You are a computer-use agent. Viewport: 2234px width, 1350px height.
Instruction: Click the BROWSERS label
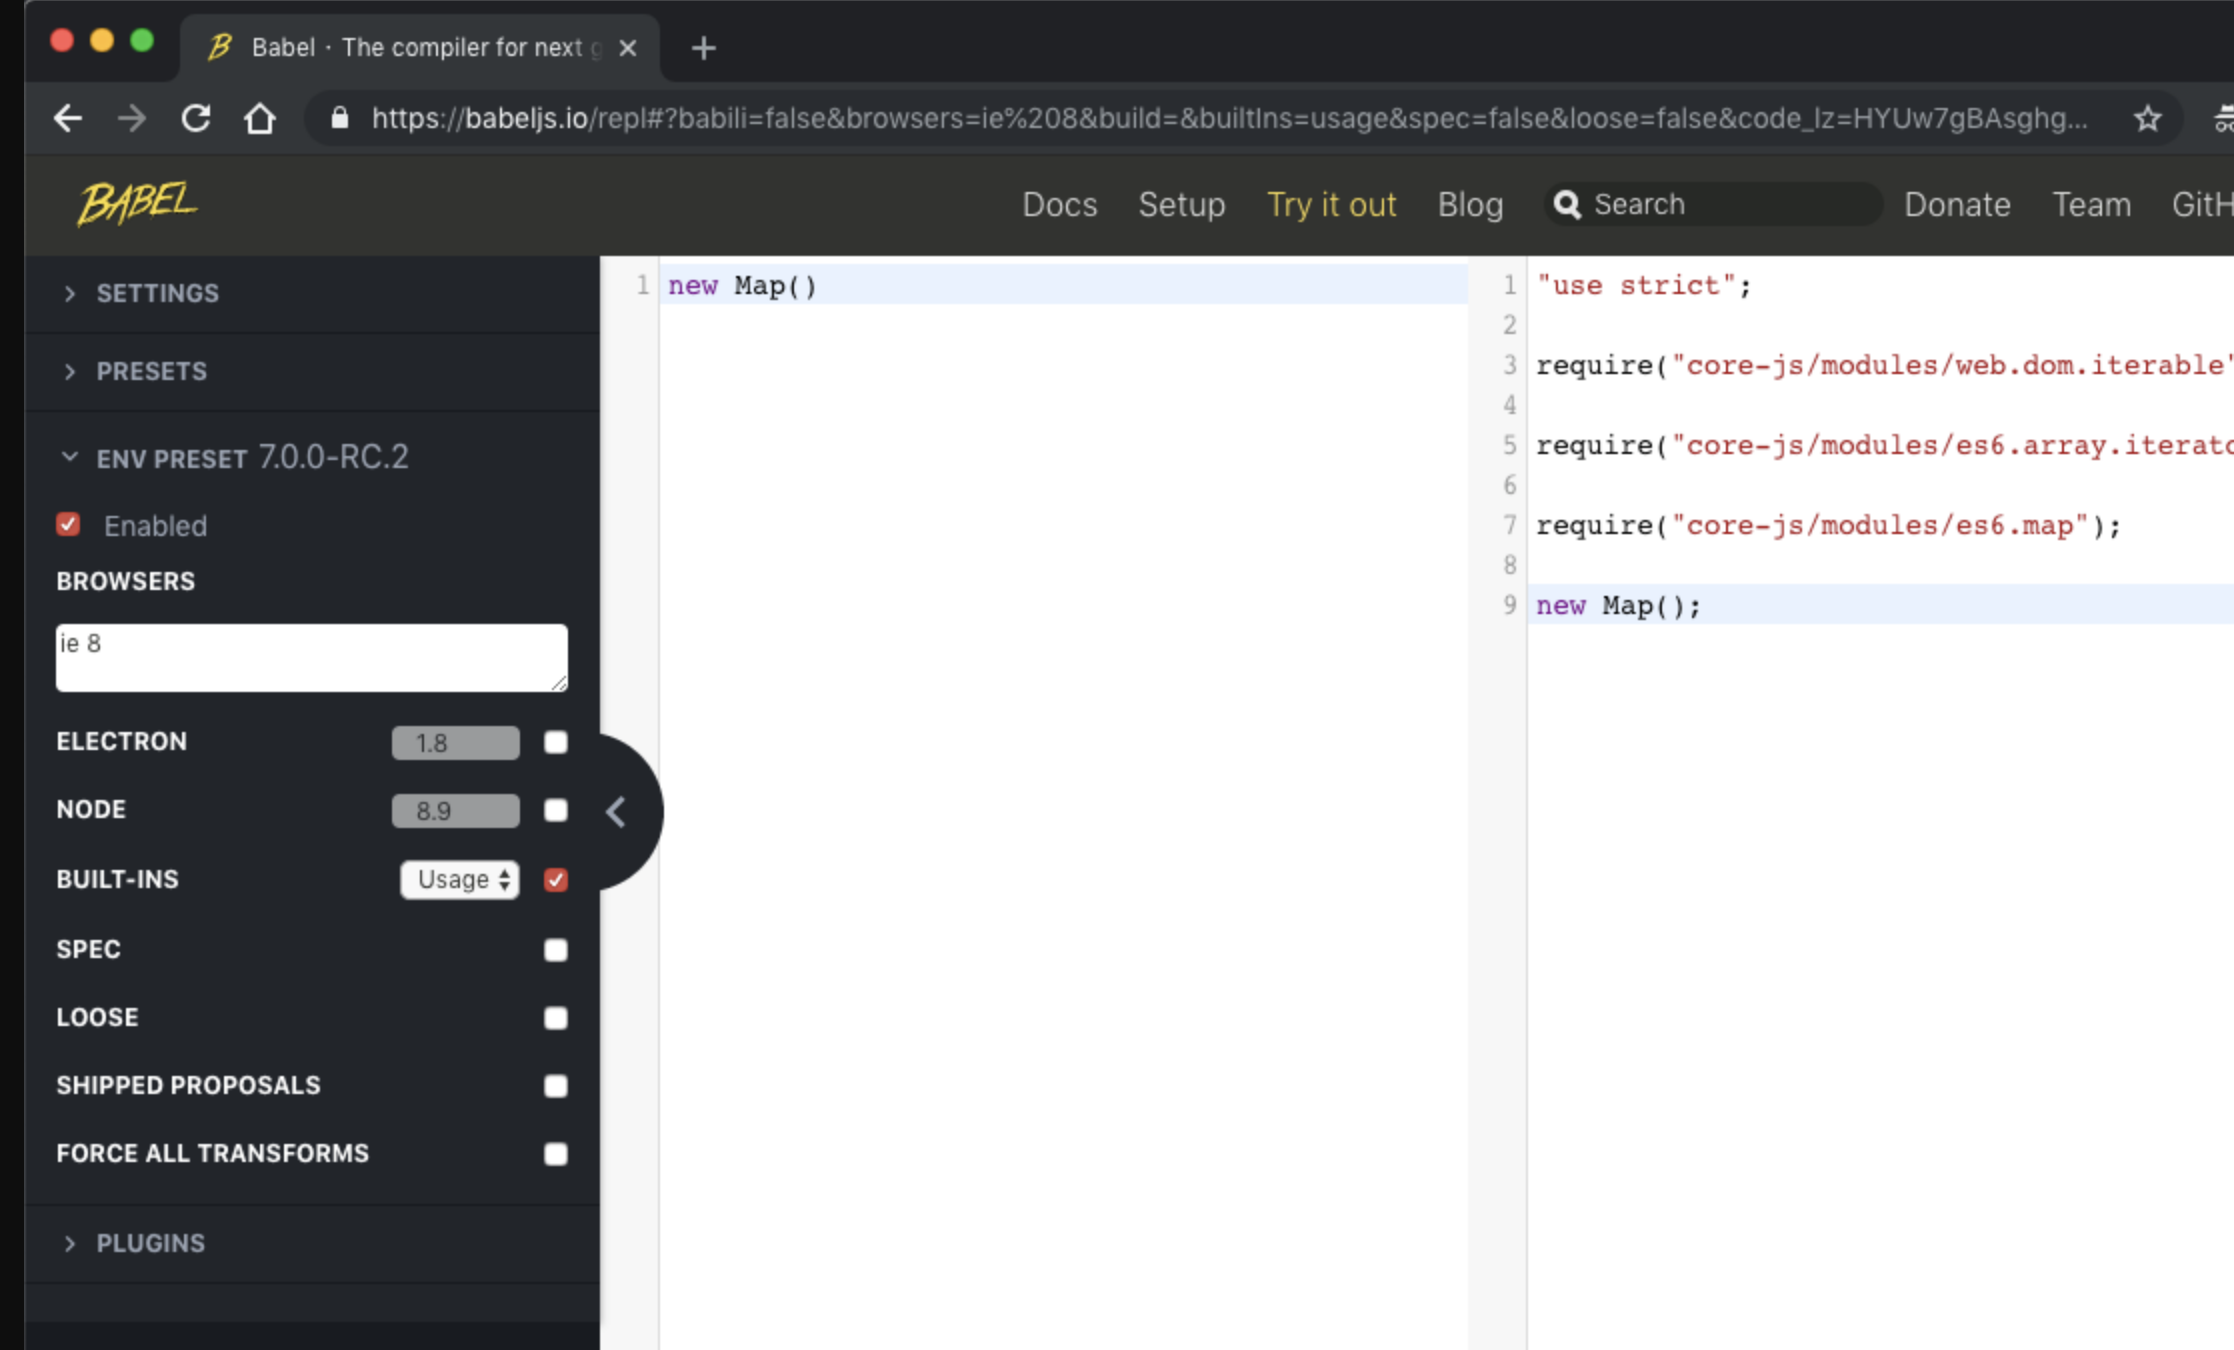(126, 581)
